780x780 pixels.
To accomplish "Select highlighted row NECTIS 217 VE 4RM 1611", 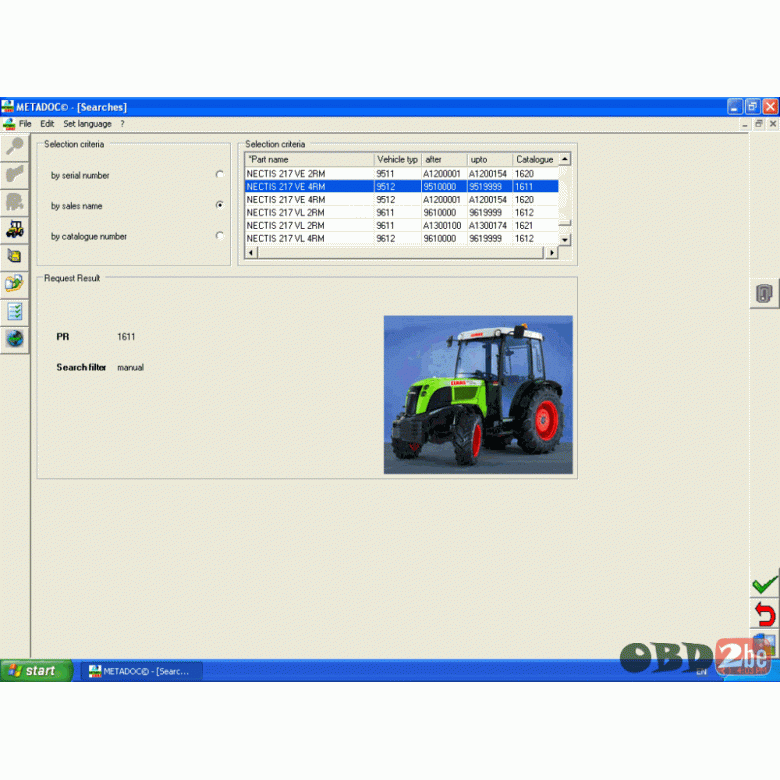I will point(401,187).
